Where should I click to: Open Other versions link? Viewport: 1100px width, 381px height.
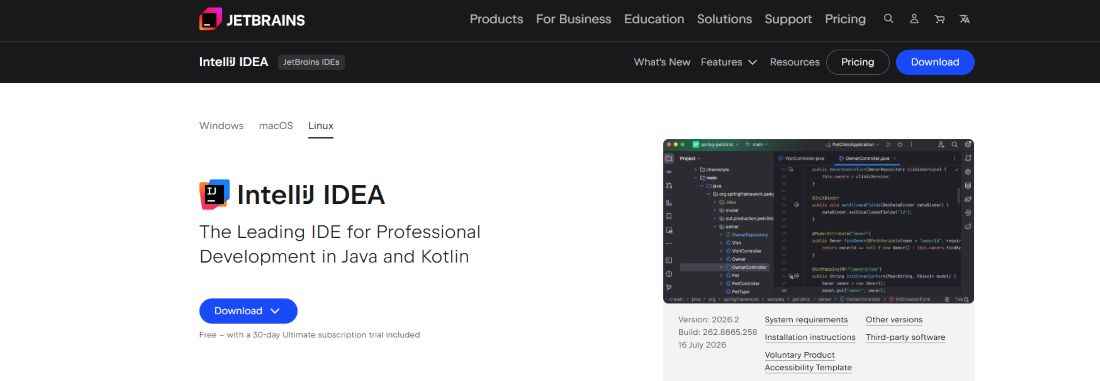(894, 320)
